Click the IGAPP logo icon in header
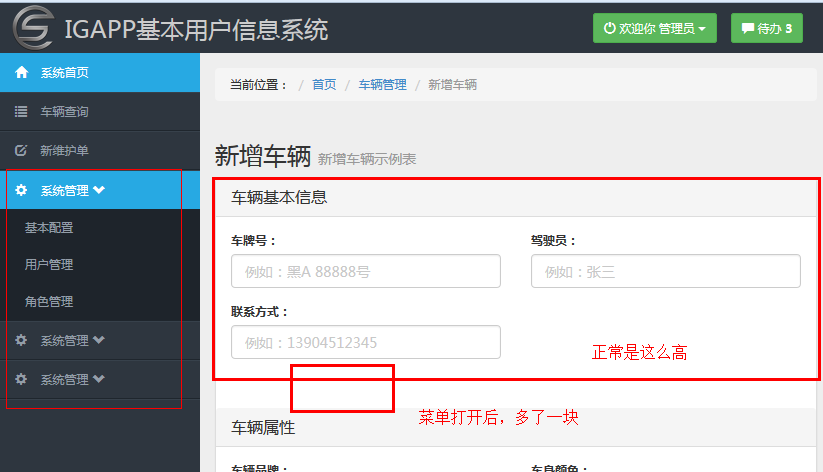This screenshot has width=823, height=472. coord(33,27)
